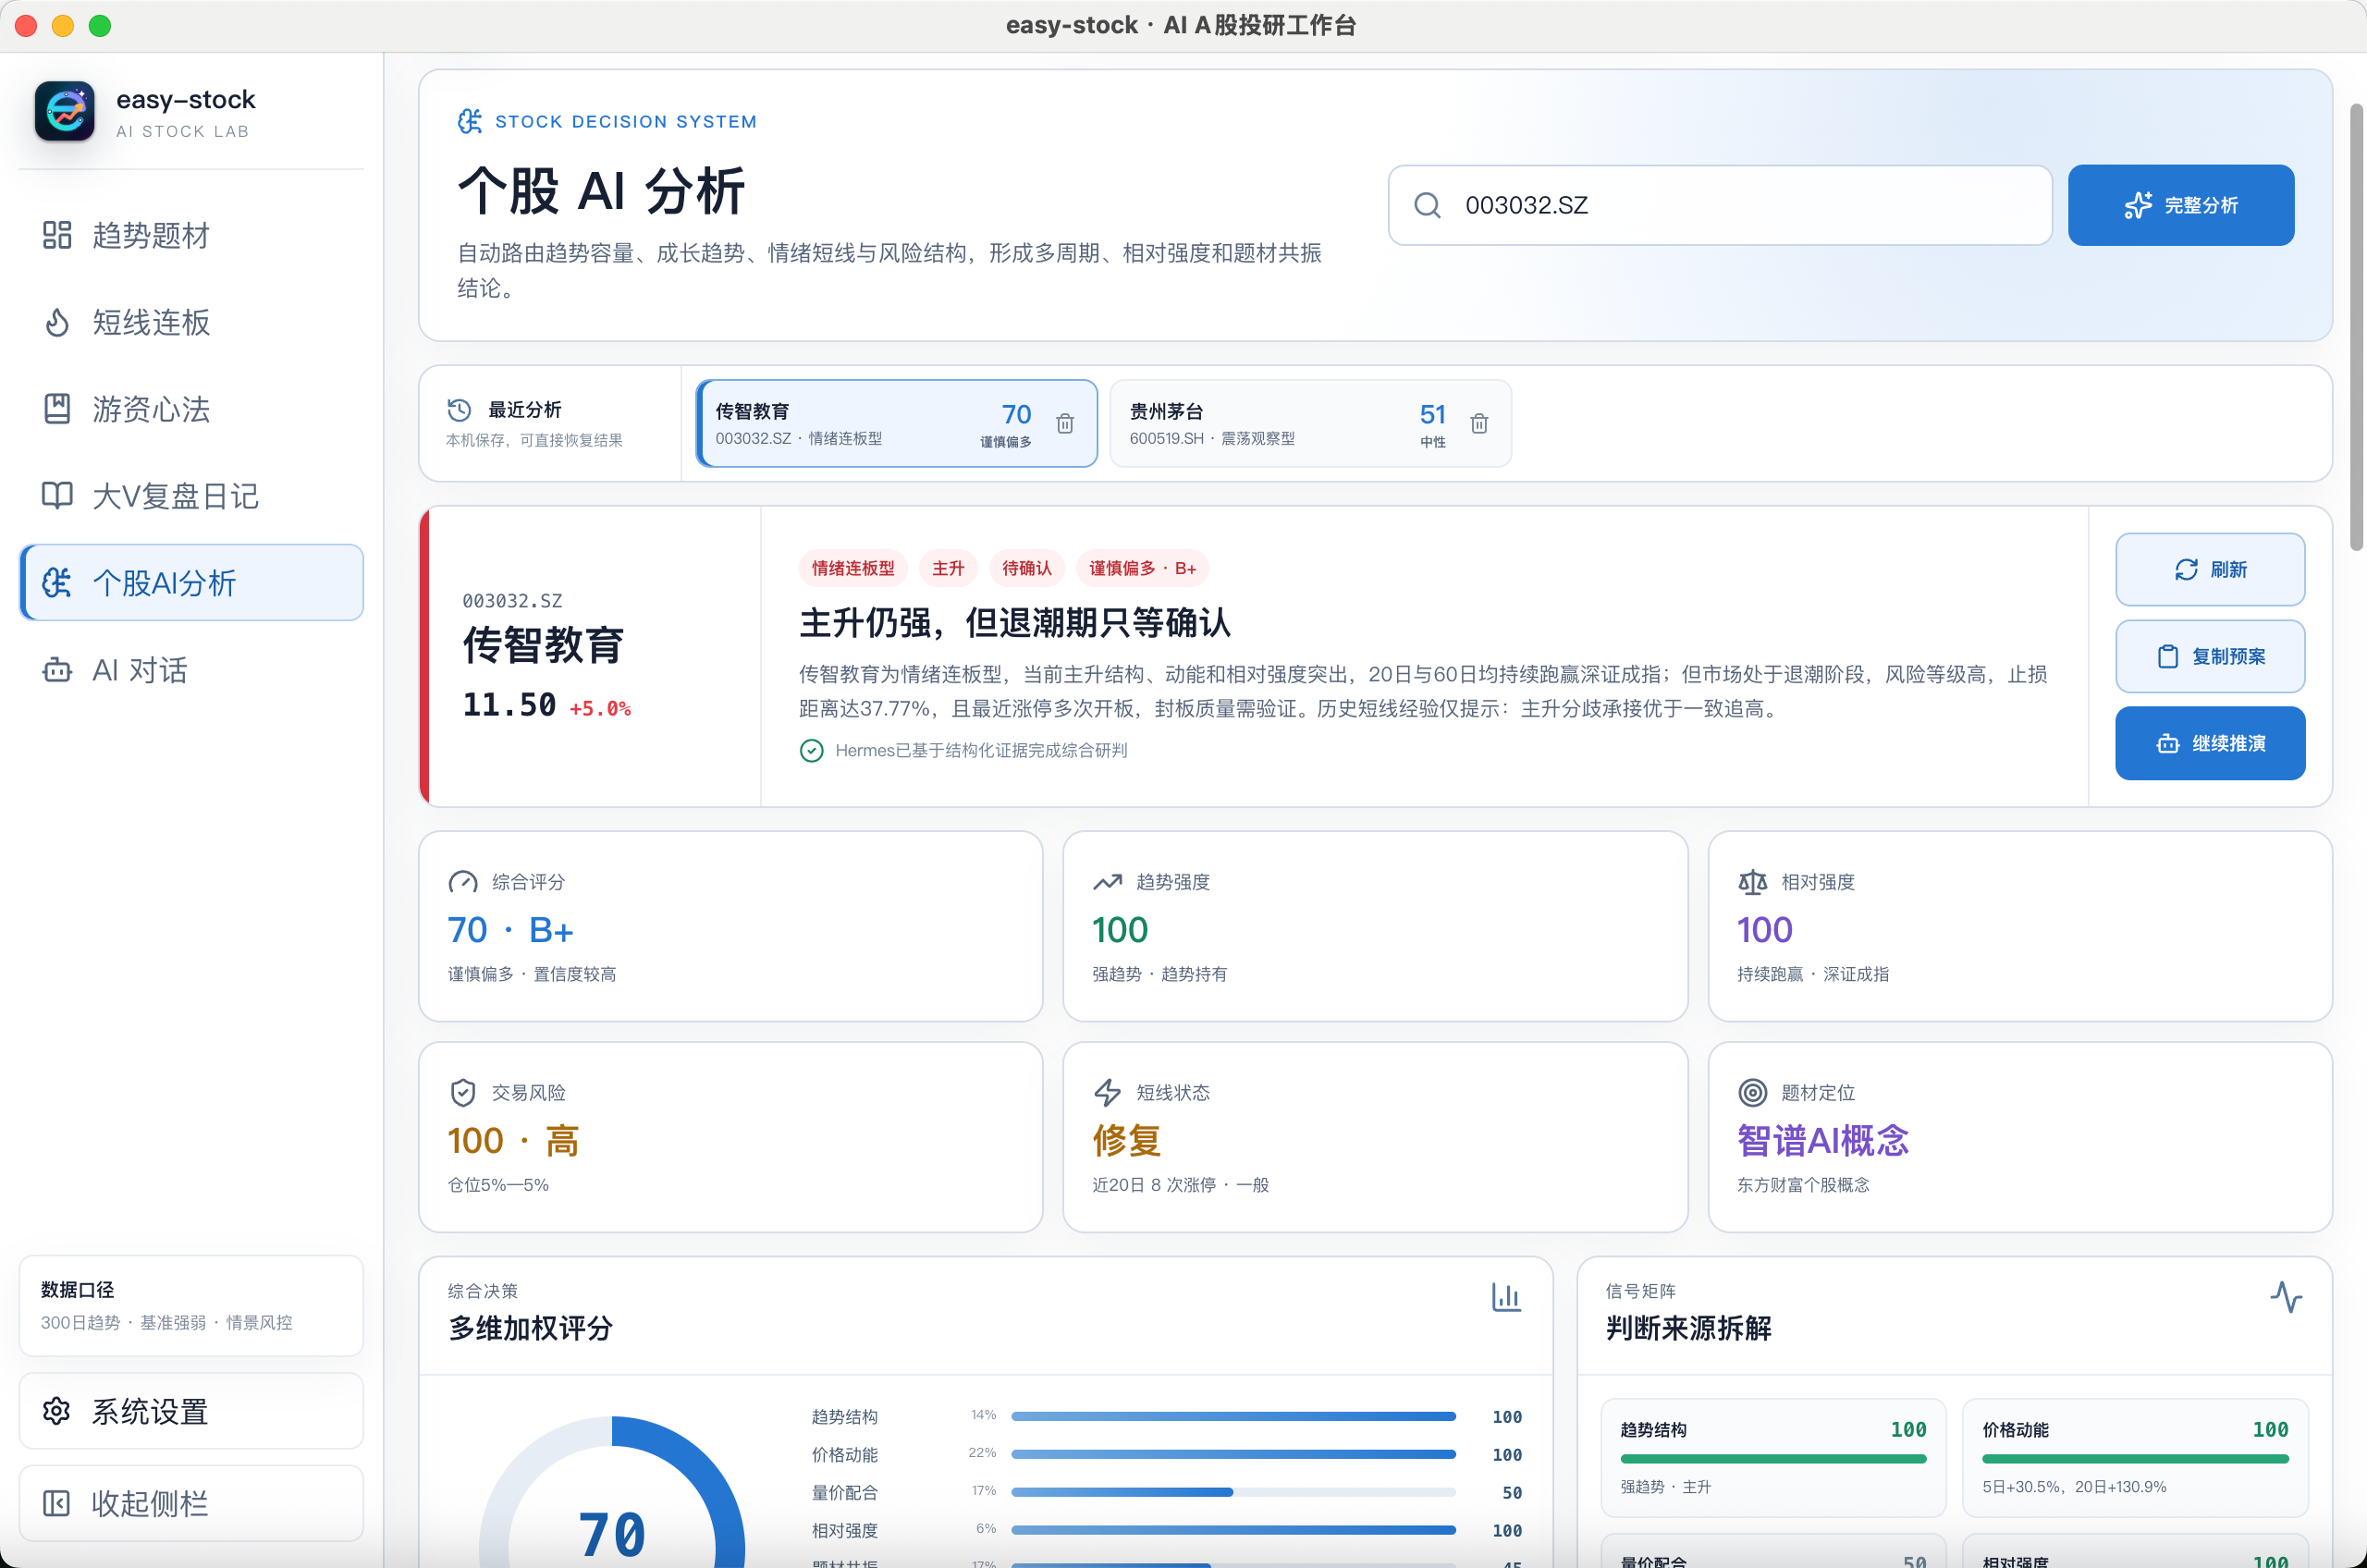Click 收起侧栏 to collapse sidebar
2367x1568 pixels.
tap(191, 1504)
